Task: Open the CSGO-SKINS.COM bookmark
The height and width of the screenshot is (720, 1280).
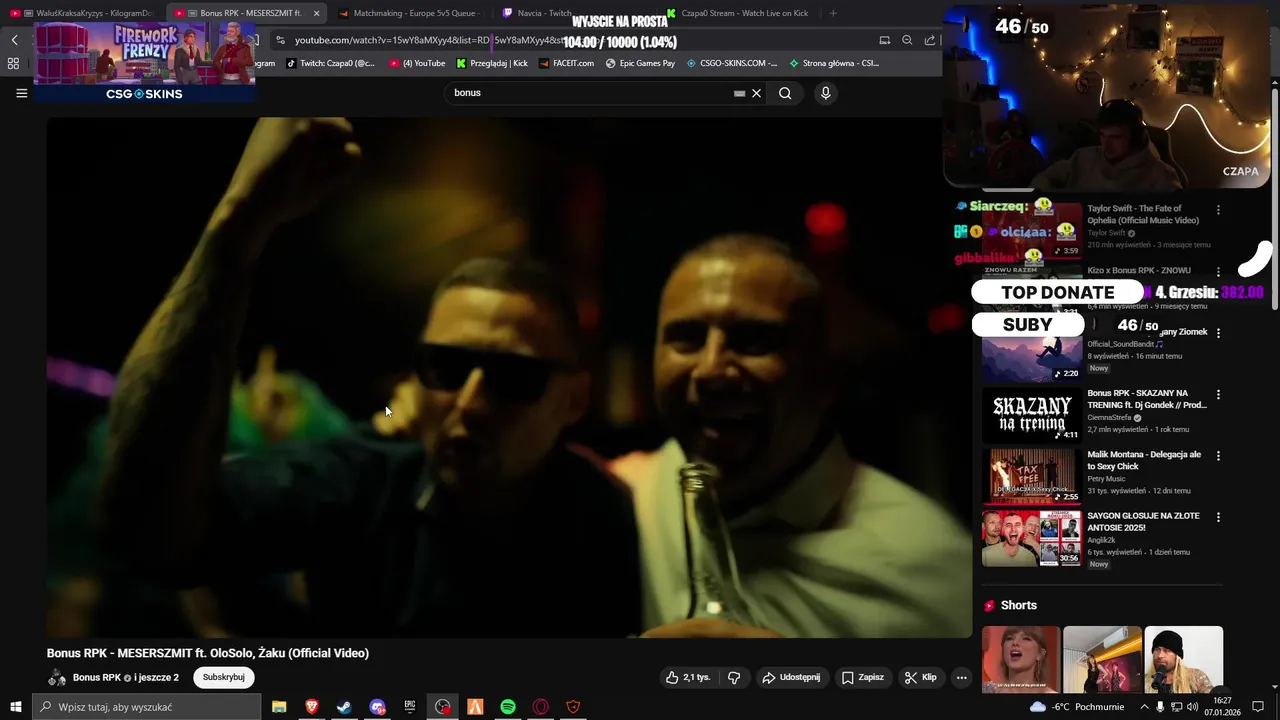Action: [x=732, y=63]
